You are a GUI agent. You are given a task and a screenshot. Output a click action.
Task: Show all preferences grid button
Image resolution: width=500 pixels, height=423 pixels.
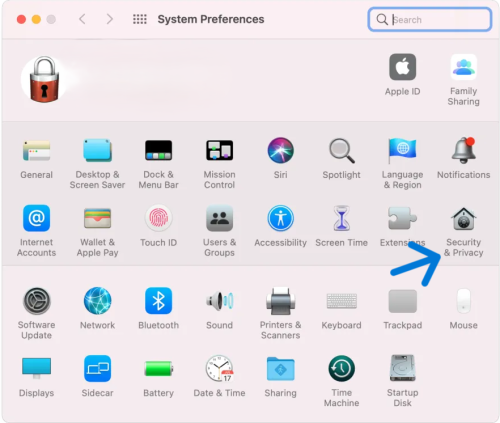pyautogui.click(x=140, y=19)
